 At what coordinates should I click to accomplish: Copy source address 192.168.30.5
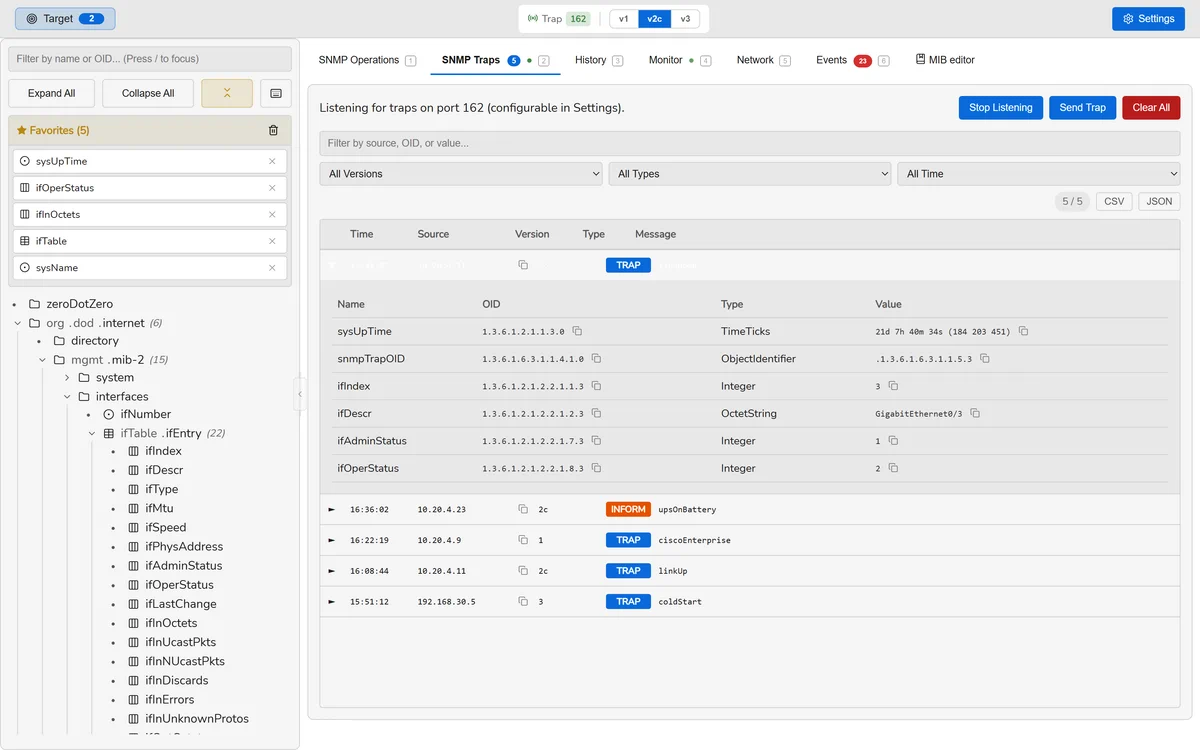523,602
